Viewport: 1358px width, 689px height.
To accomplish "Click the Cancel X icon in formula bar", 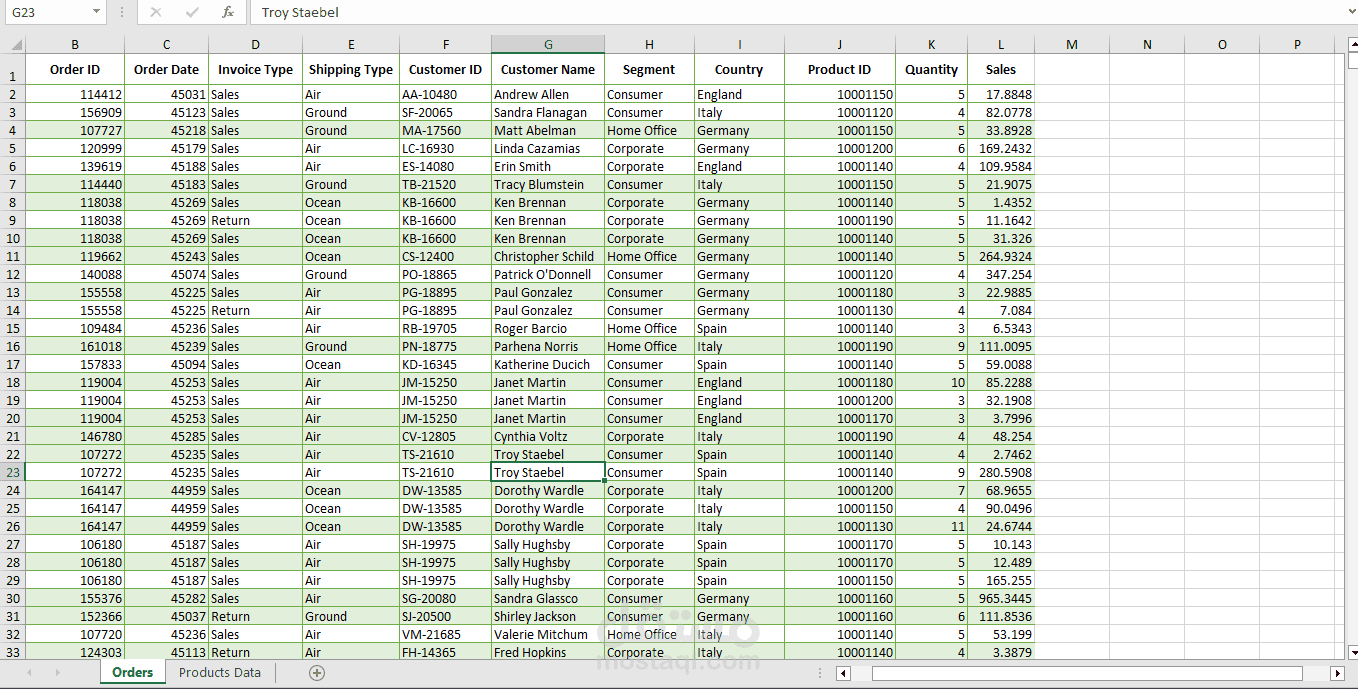I will point(155,12).
